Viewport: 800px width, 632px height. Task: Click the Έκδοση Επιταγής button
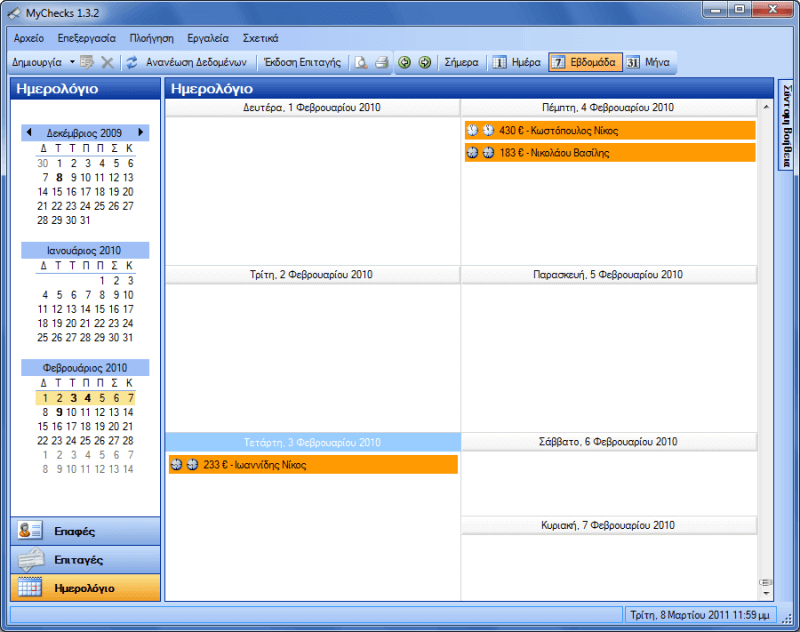click(x=301, y=62)
